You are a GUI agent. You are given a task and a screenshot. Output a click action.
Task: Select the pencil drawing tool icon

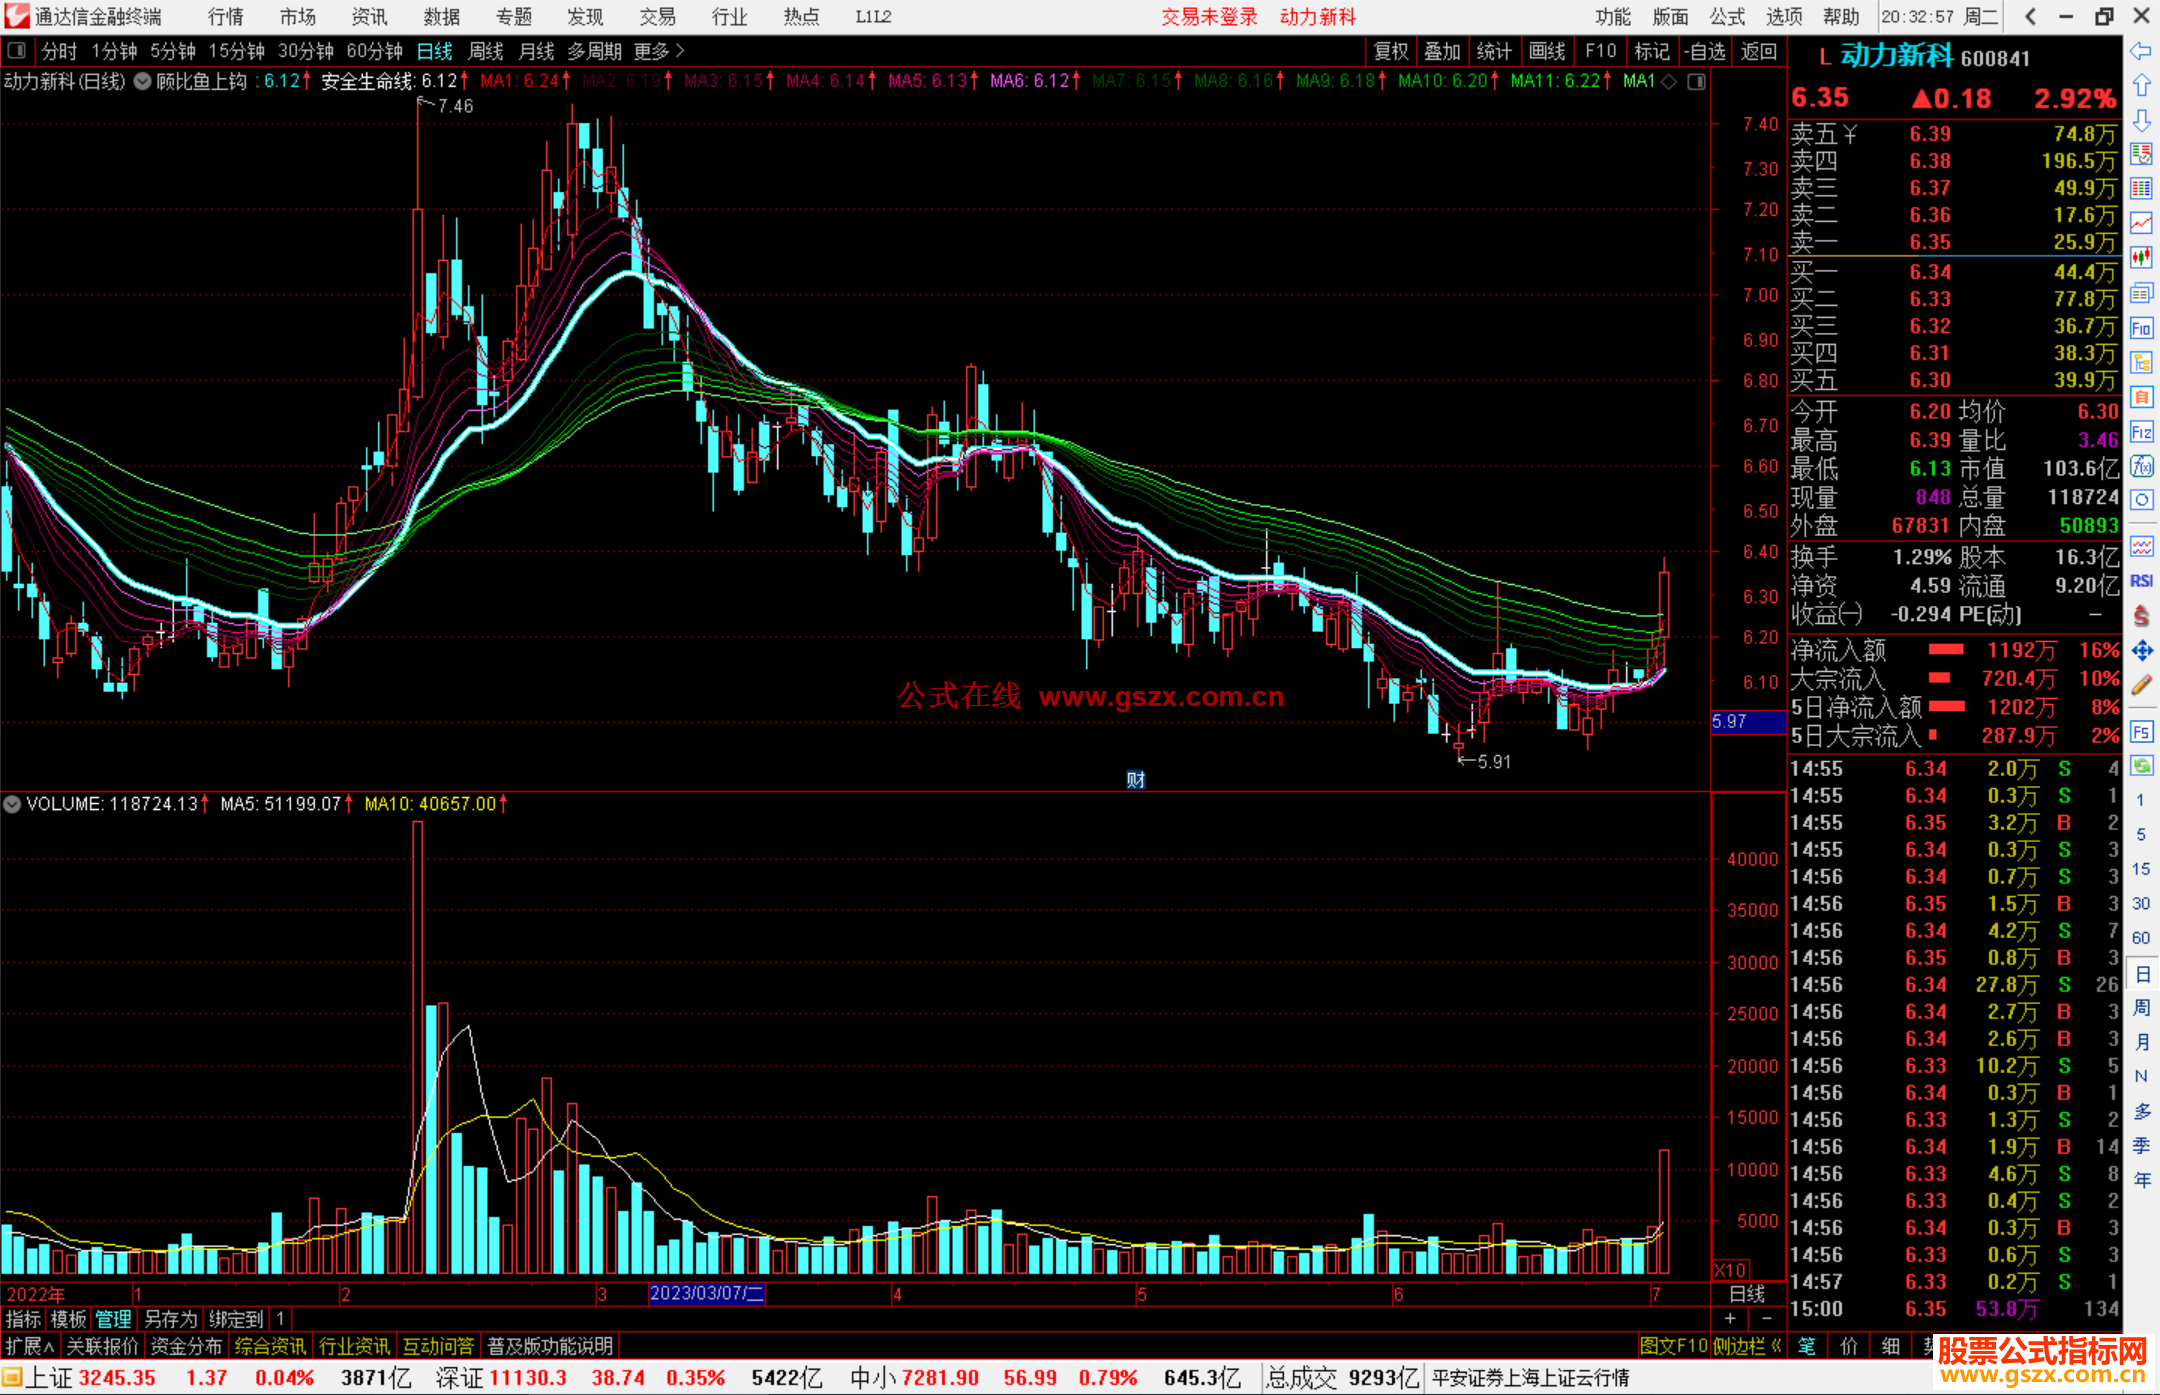click(2141, 686)
